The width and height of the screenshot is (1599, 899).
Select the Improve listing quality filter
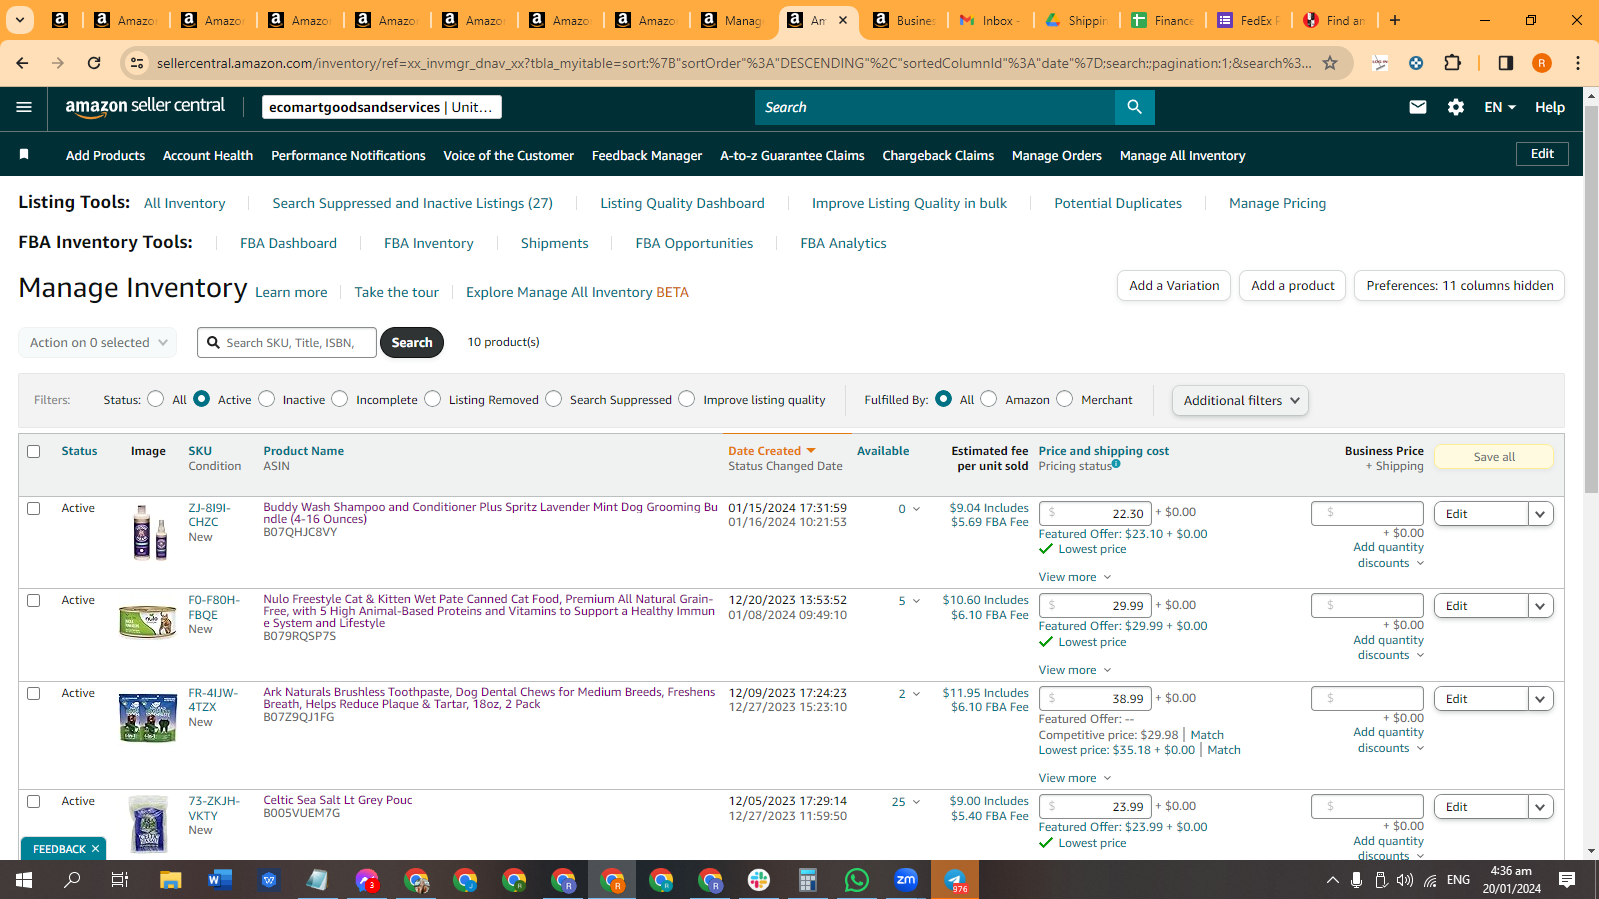[686, 399]
